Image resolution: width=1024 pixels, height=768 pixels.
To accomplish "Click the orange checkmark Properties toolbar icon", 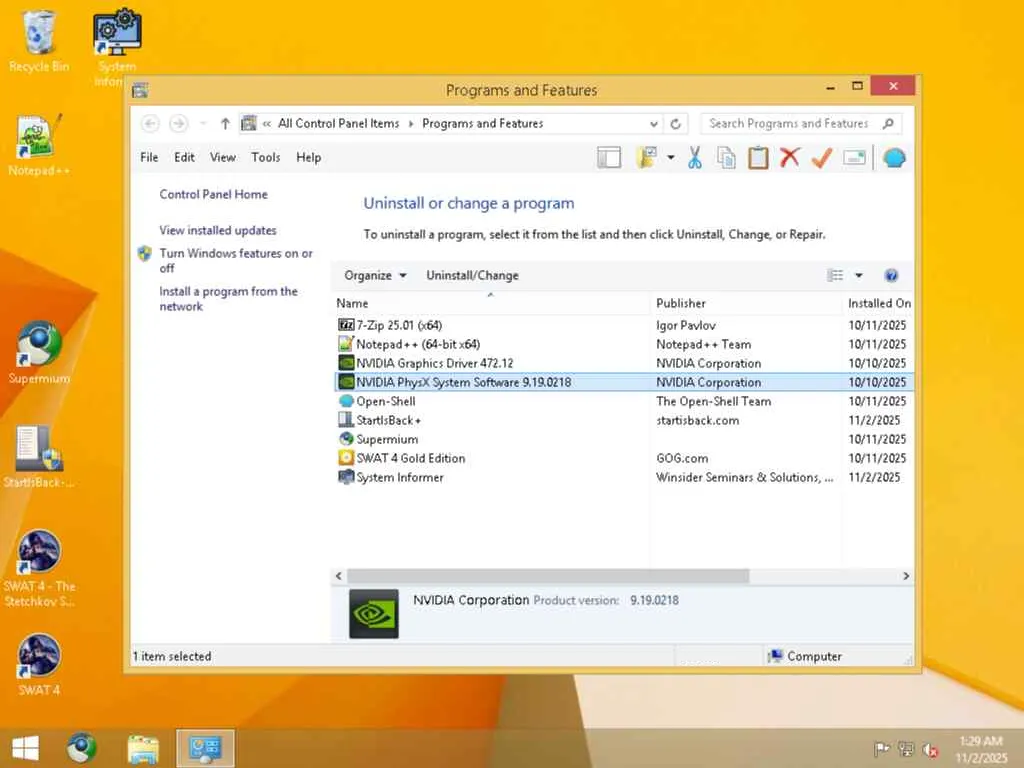I will pos(822,157).
